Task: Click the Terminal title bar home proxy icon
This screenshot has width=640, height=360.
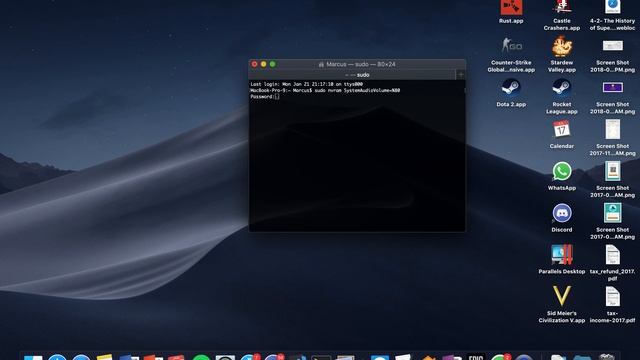Action: tap(321, 64)
